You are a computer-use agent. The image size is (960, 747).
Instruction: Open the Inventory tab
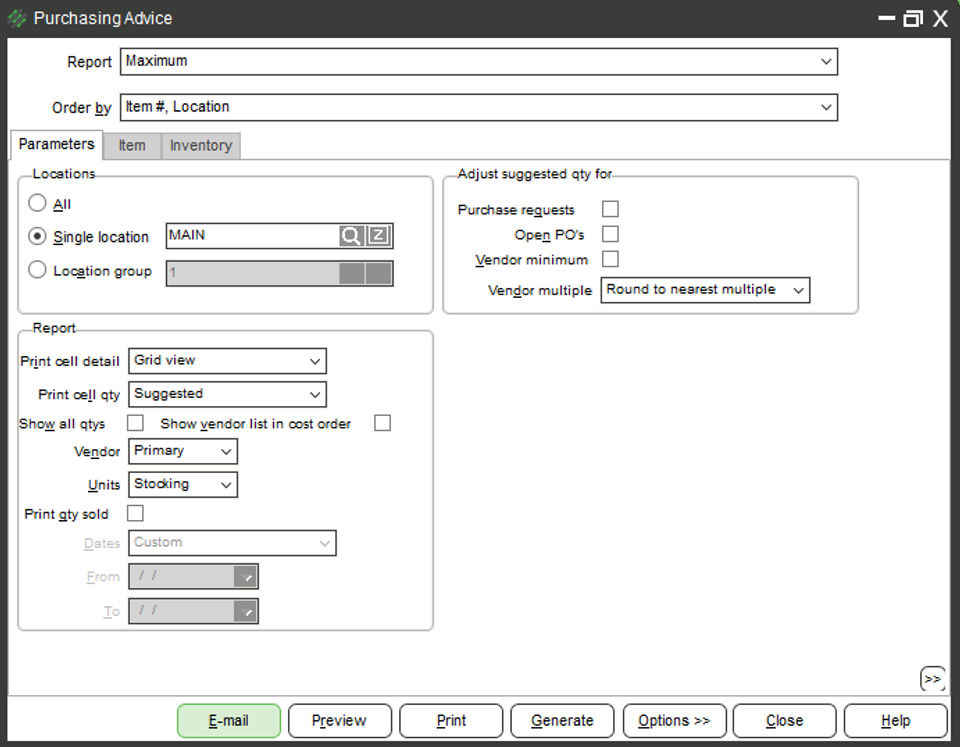pos(201,145)
